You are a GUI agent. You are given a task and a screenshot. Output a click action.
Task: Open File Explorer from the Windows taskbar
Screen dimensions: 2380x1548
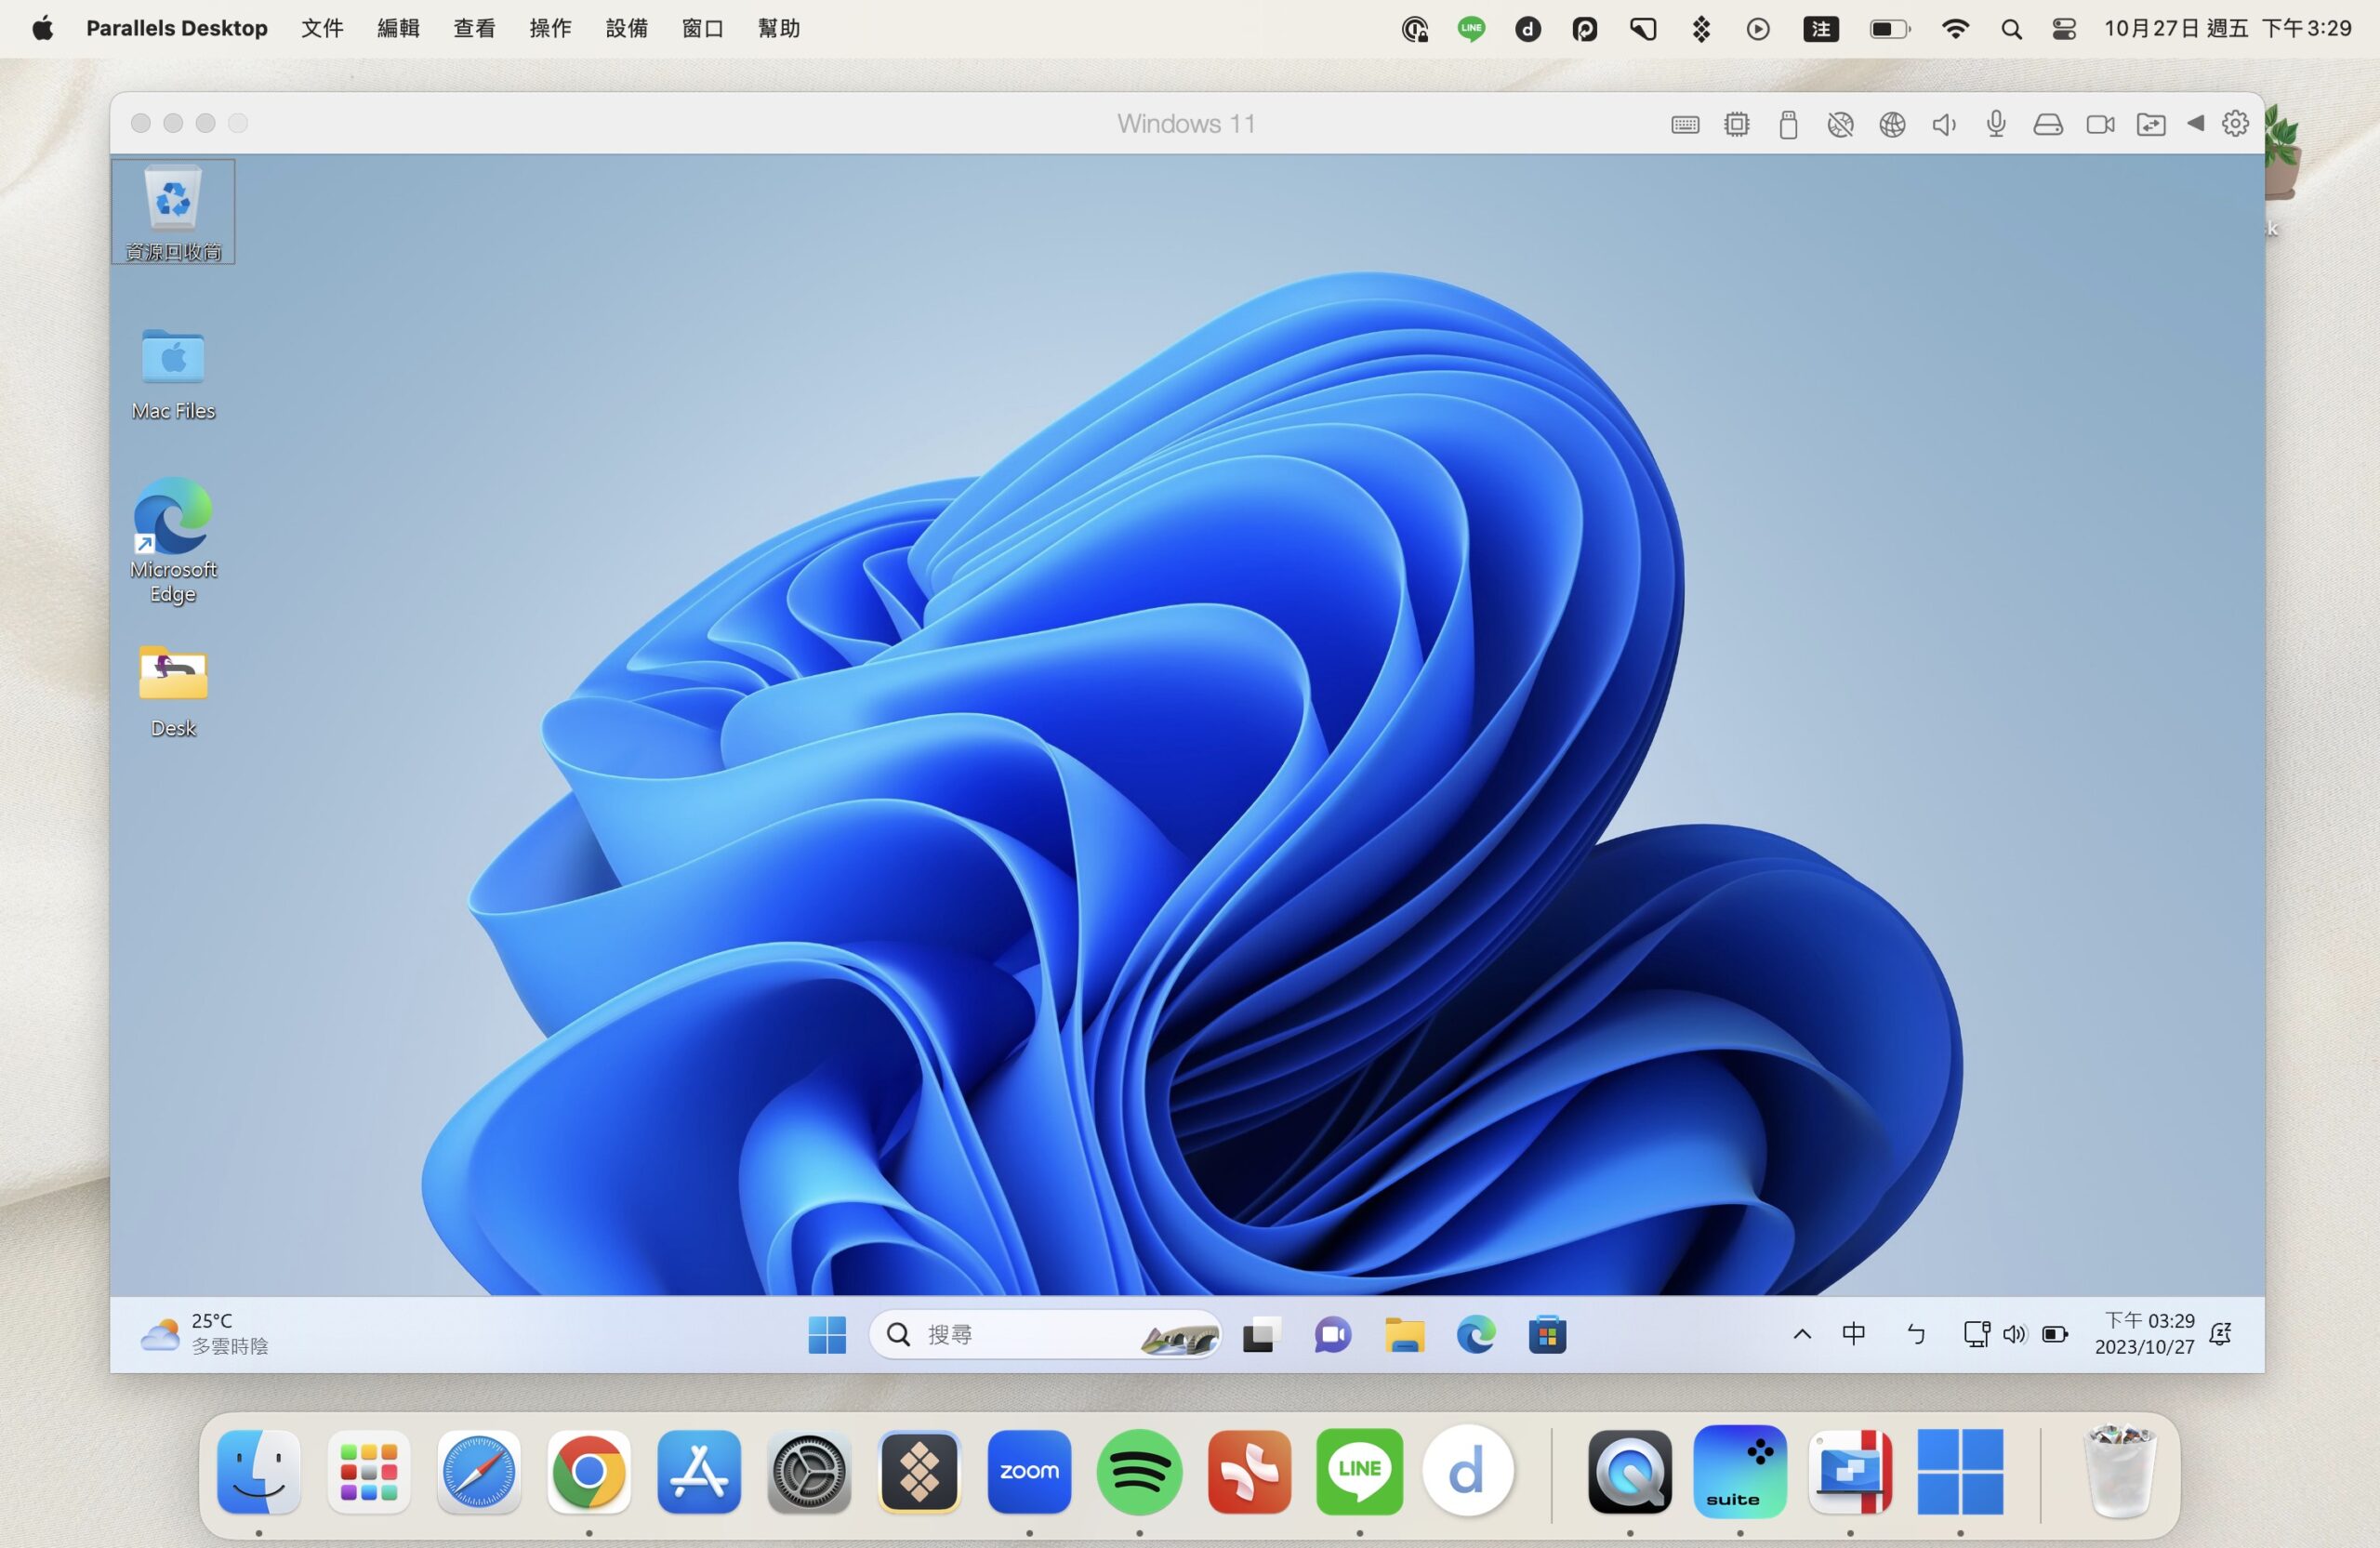click(1405, 1335)
